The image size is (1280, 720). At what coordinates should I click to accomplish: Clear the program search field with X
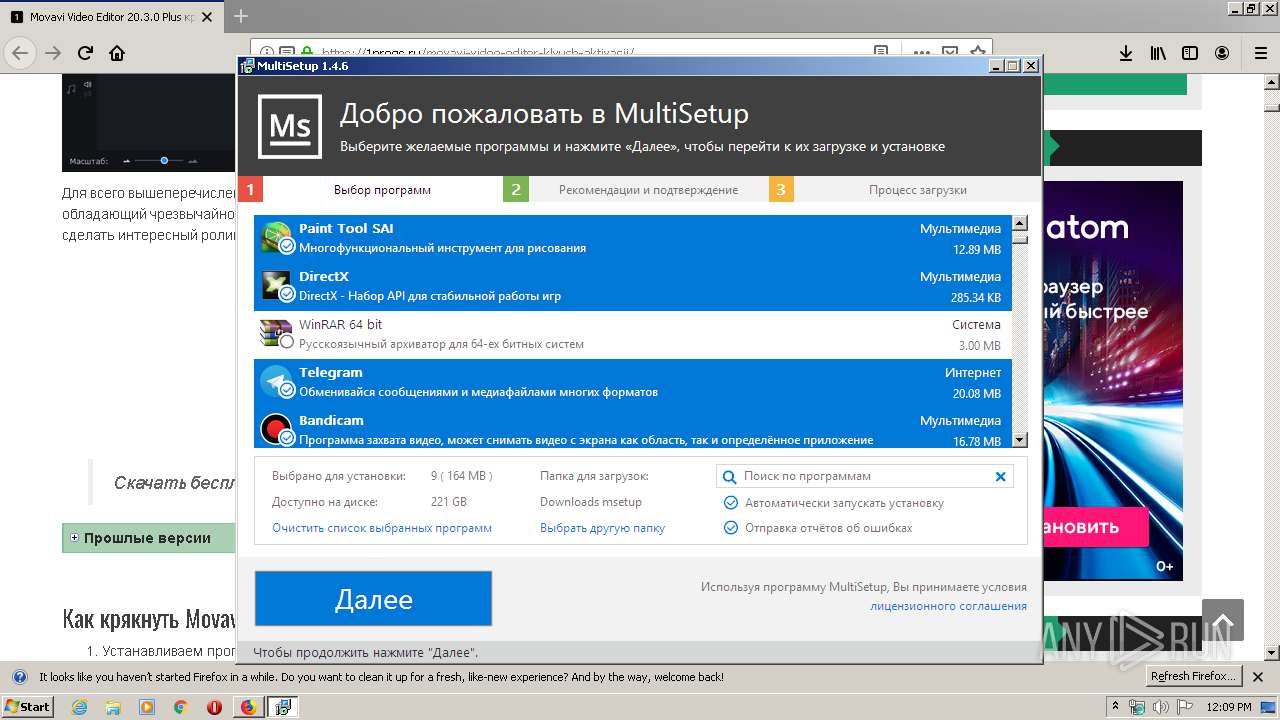pyautogui.click(x=1000, y=477)
